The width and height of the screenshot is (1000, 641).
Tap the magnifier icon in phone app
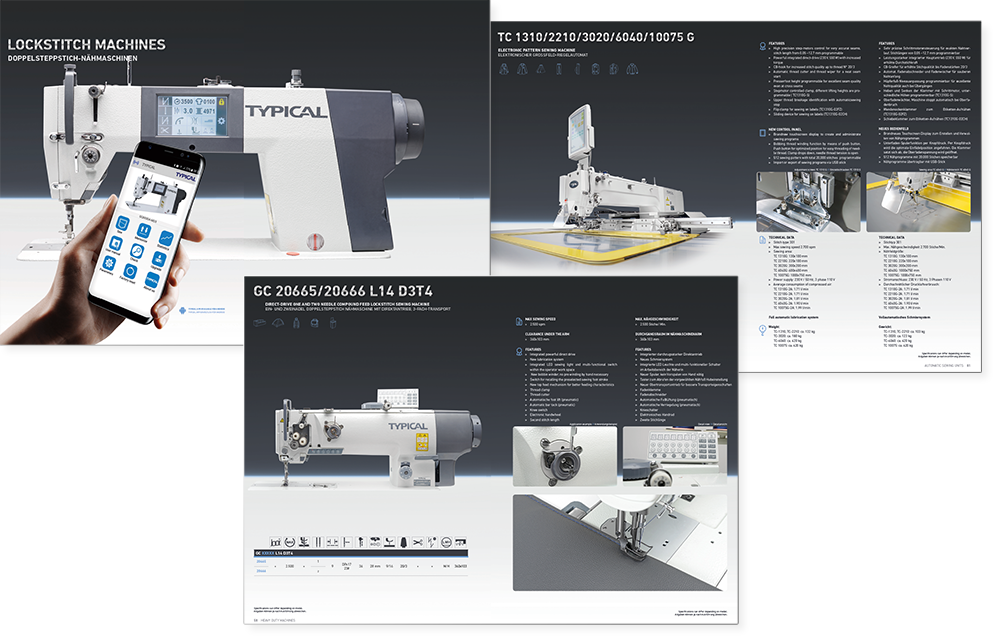pyautogui.click(x=137, y=251)
